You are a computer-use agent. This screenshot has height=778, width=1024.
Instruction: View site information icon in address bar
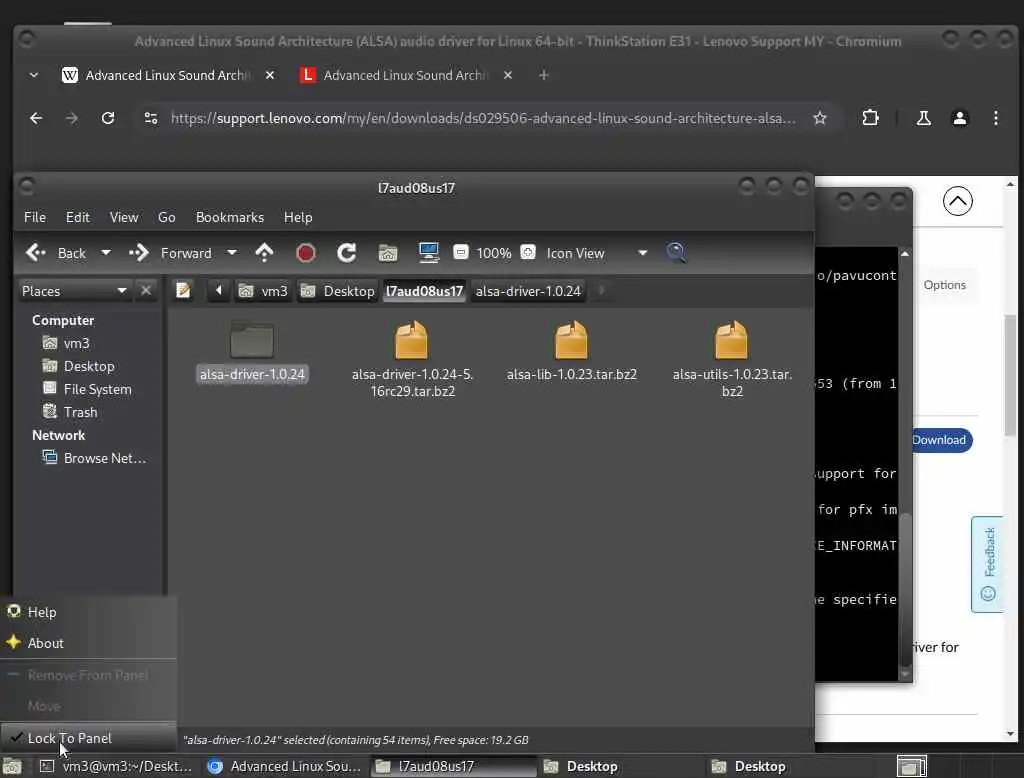coord(151,118)
